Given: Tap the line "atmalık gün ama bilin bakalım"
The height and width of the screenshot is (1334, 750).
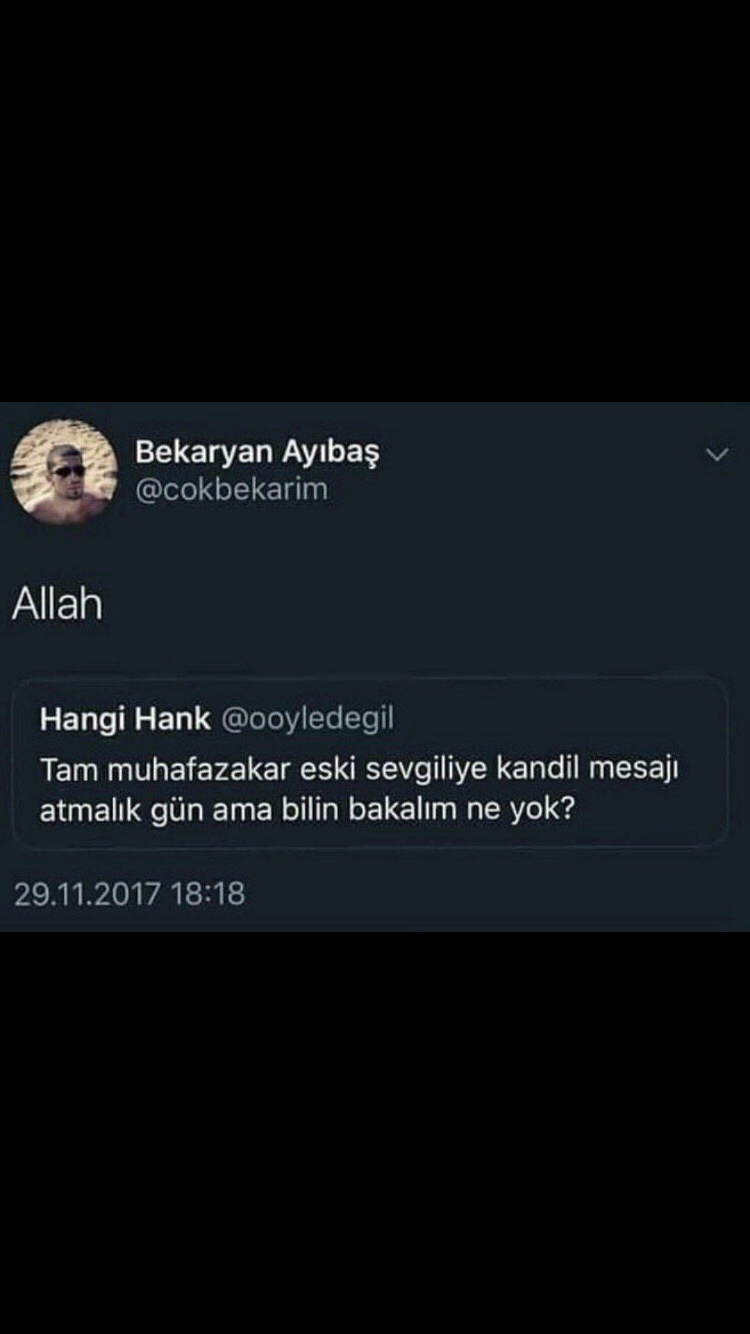Looking at the screenshot, I should point(307,809).
